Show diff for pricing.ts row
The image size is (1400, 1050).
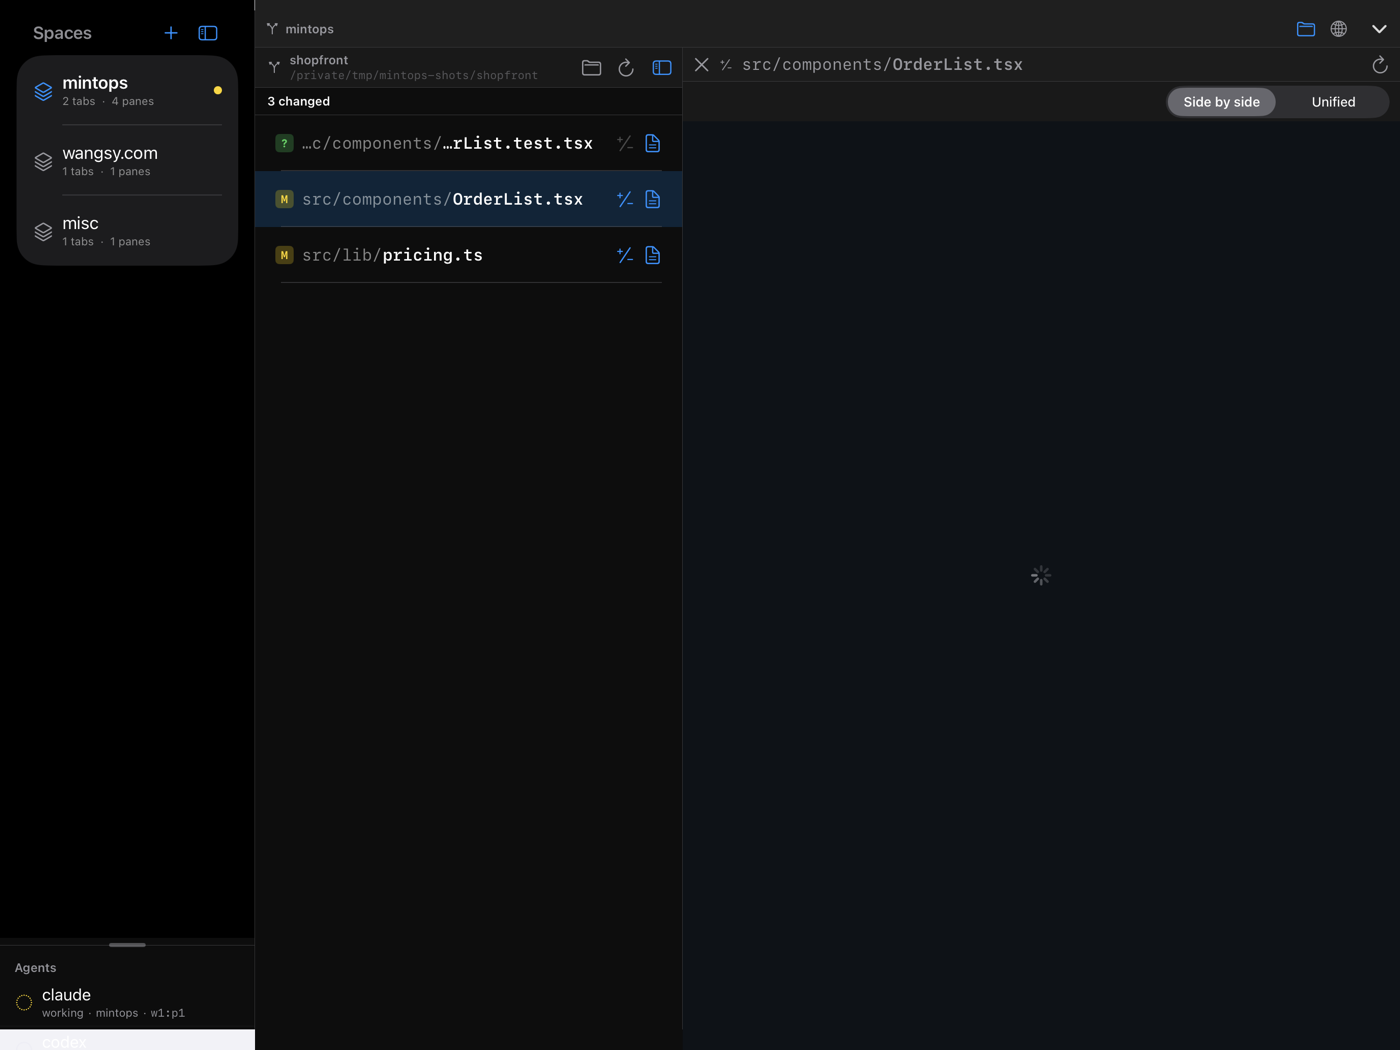pyautogui.click(x=625, y=255)
